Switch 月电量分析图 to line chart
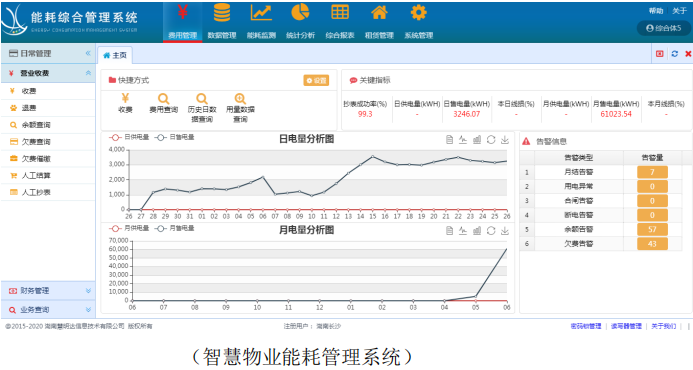Viewport: 693px width, 370px height. point(463,231)
